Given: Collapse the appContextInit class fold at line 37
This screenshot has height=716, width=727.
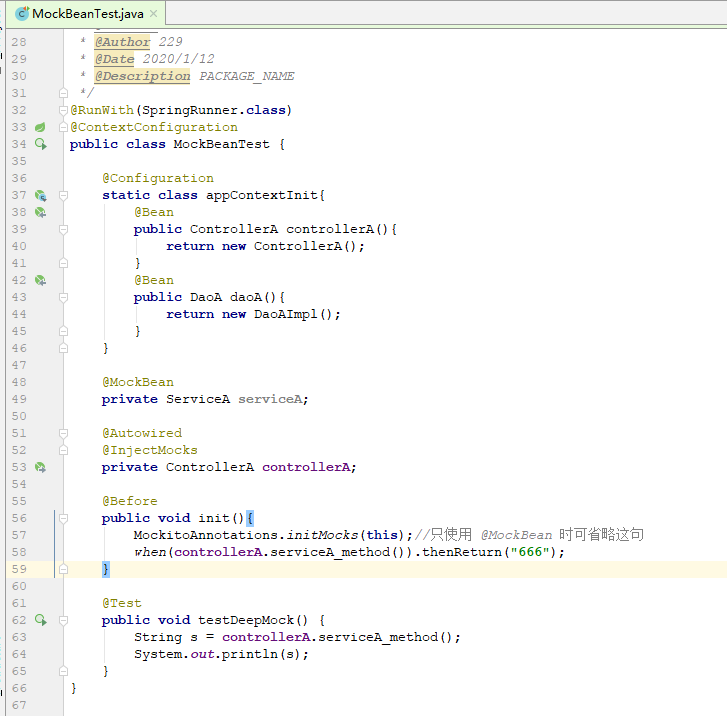Looking at the screenshot, I should 64,195.
